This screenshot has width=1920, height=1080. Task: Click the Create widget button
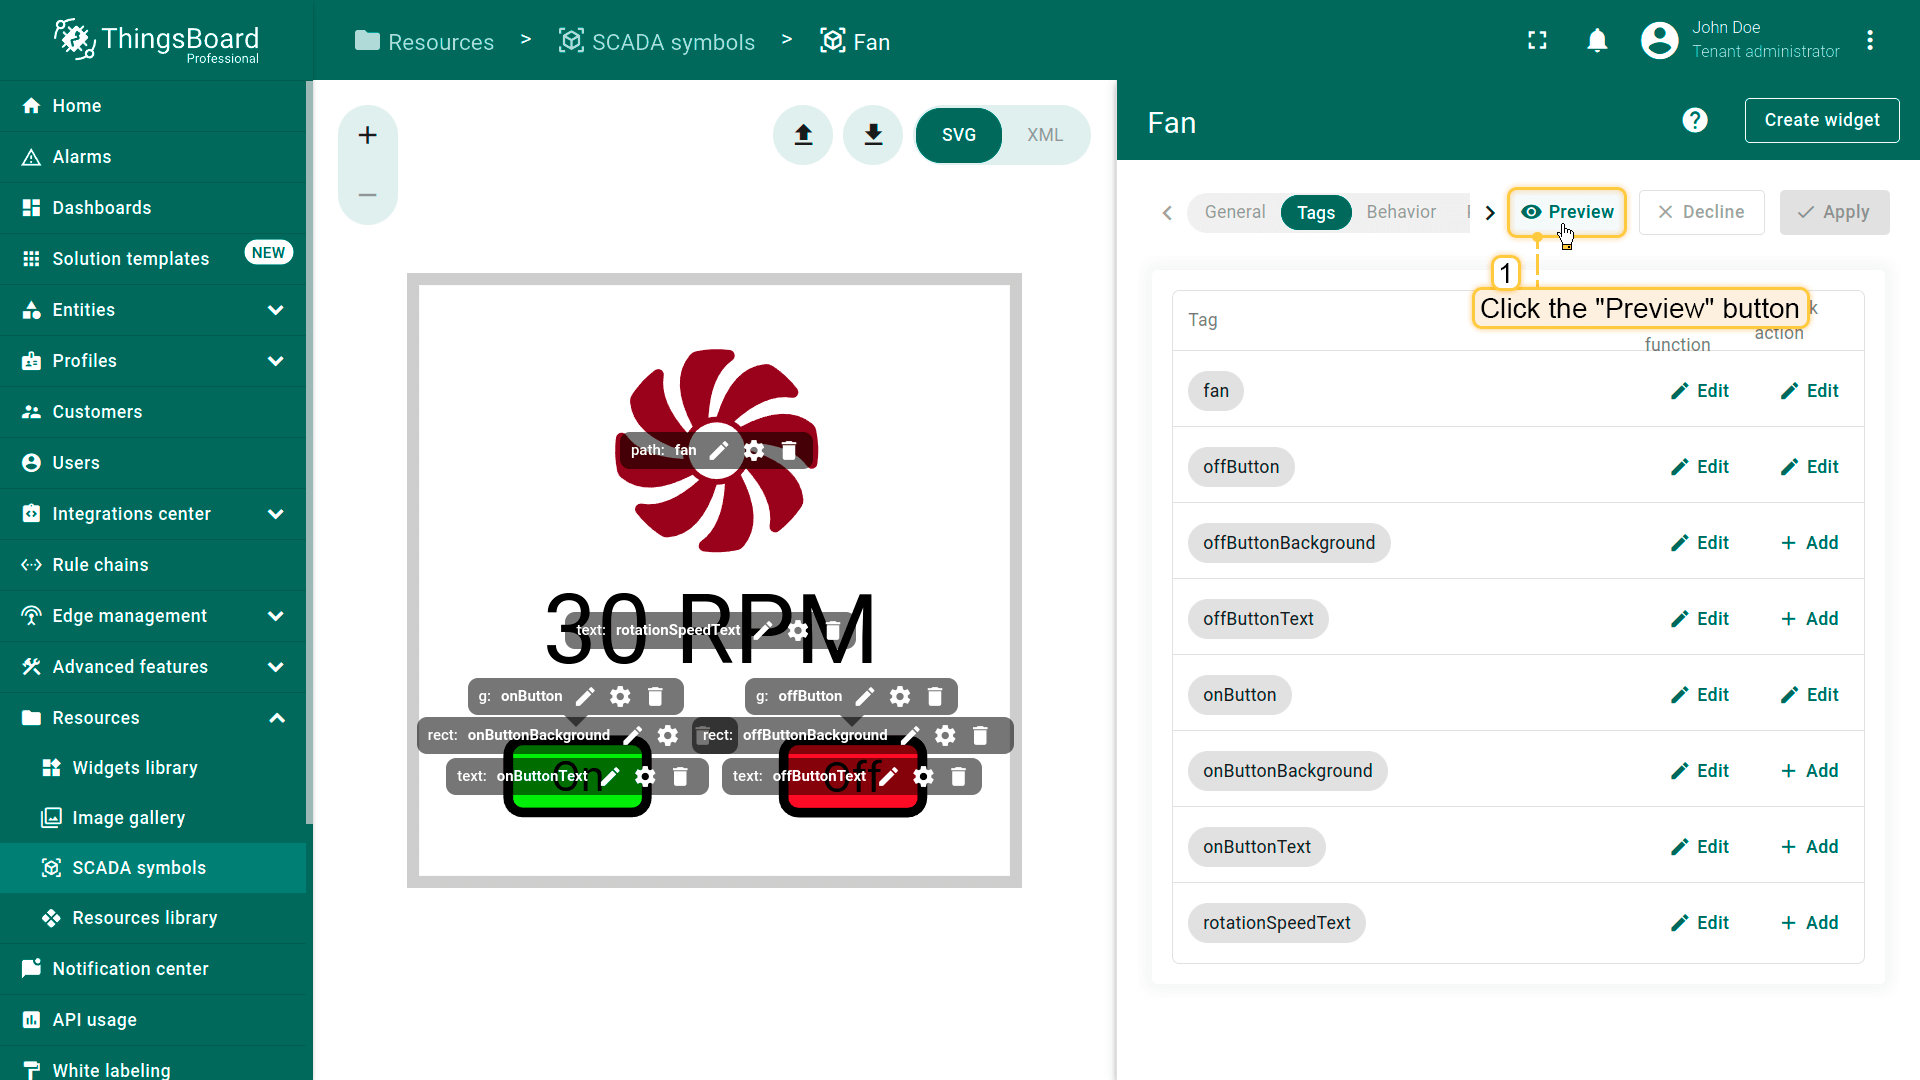[1821, 120]
